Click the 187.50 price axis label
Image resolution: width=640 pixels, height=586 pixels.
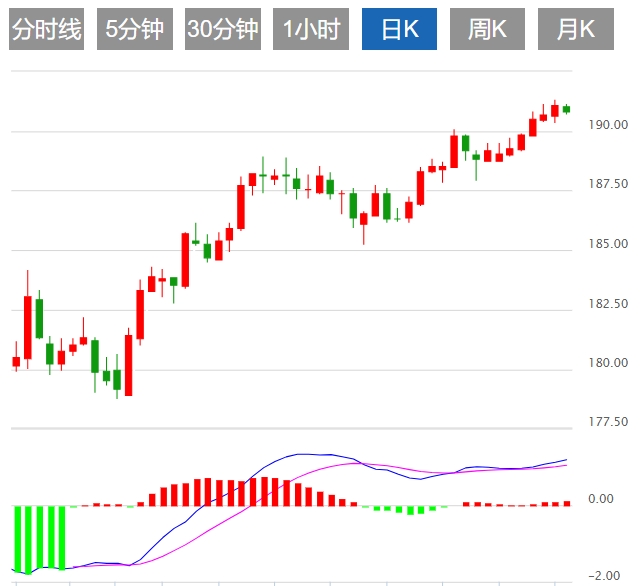click(x=609, y=185)
